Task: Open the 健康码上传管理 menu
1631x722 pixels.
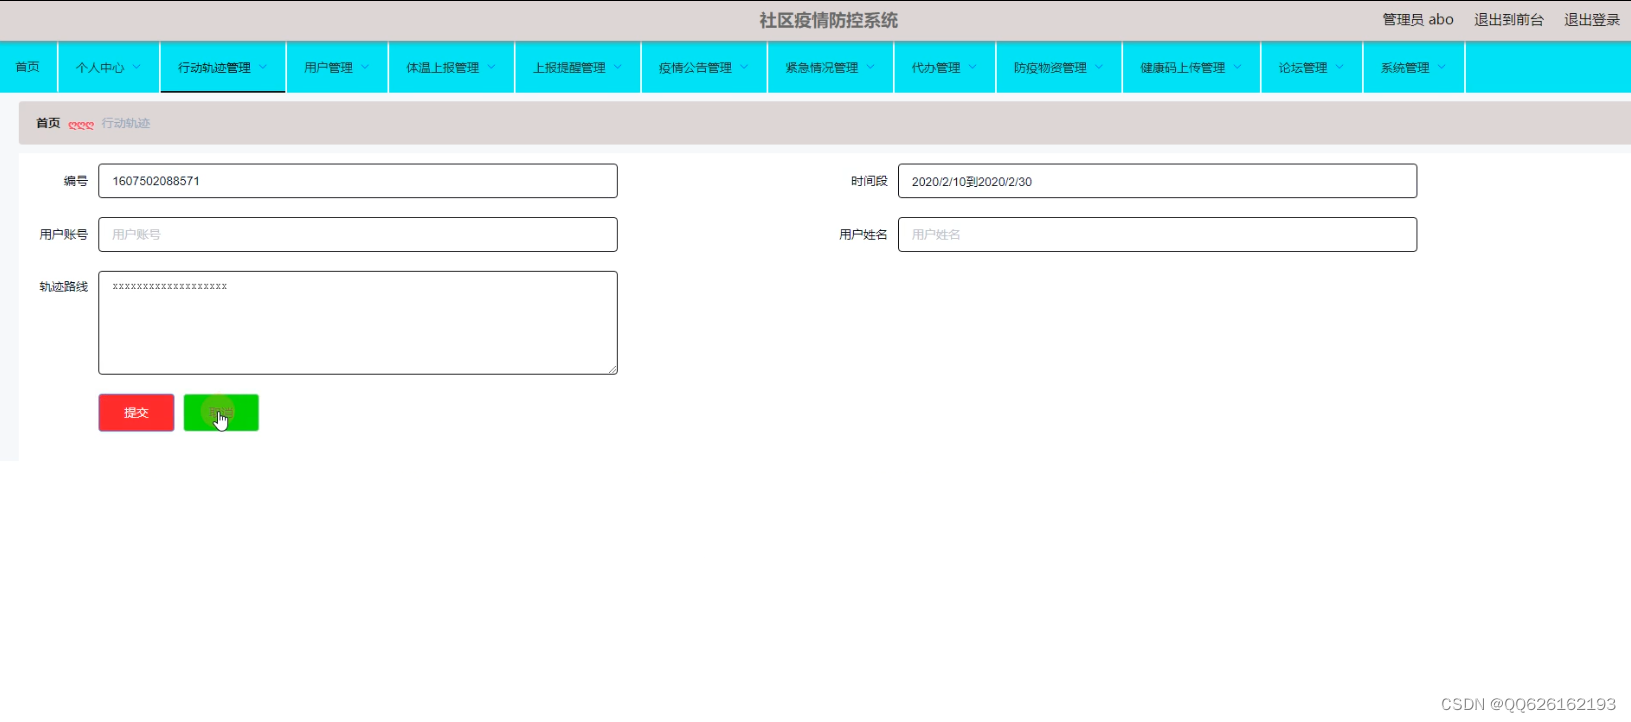Action: click(1192, 67)
